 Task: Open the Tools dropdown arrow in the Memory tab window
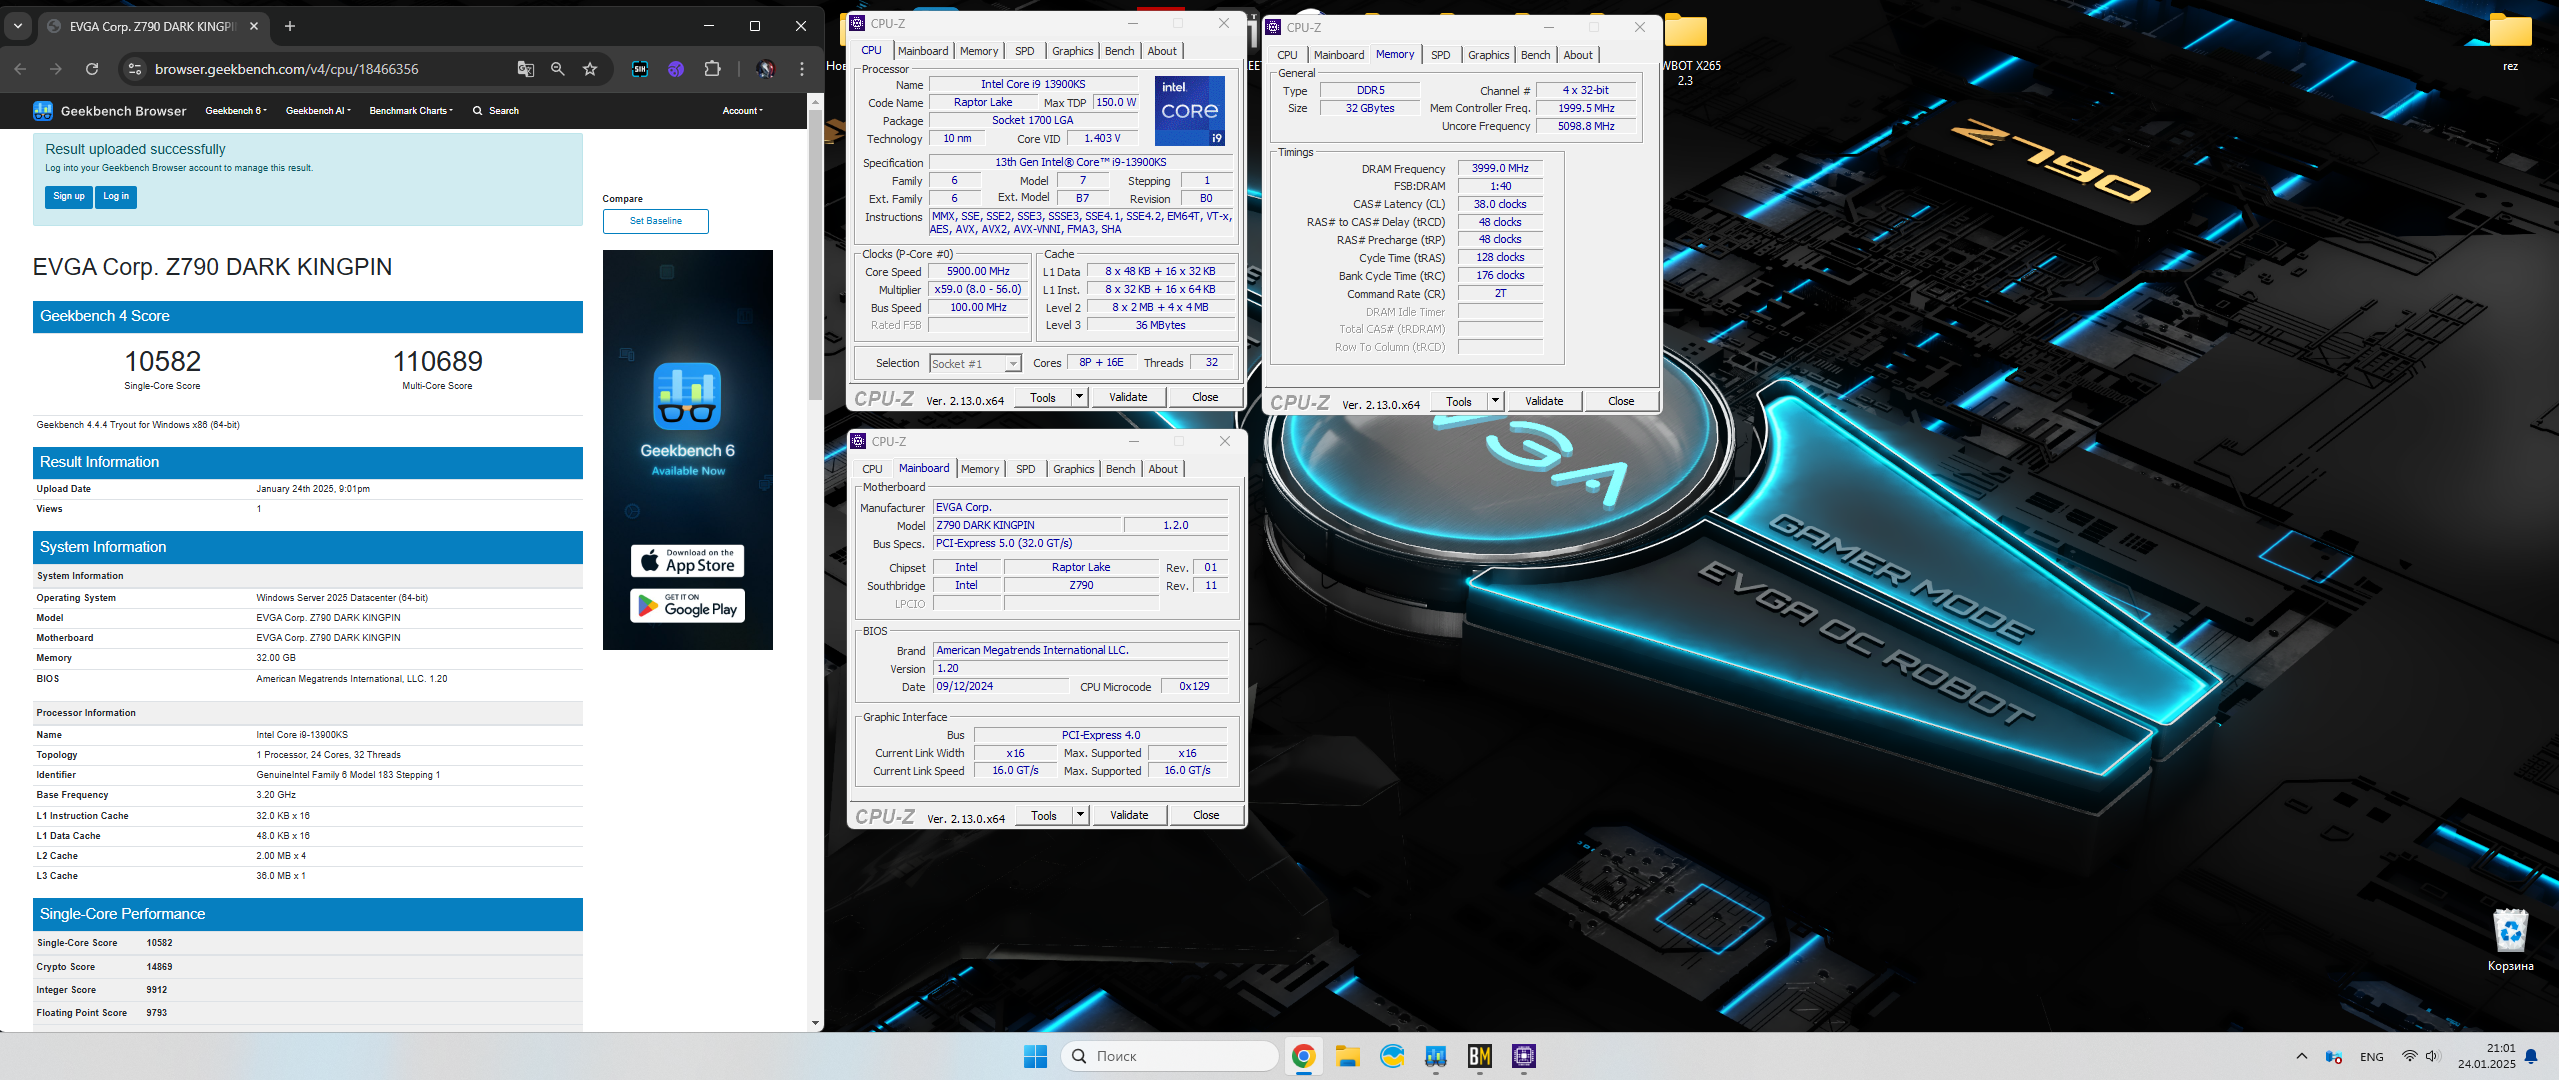1495,401
